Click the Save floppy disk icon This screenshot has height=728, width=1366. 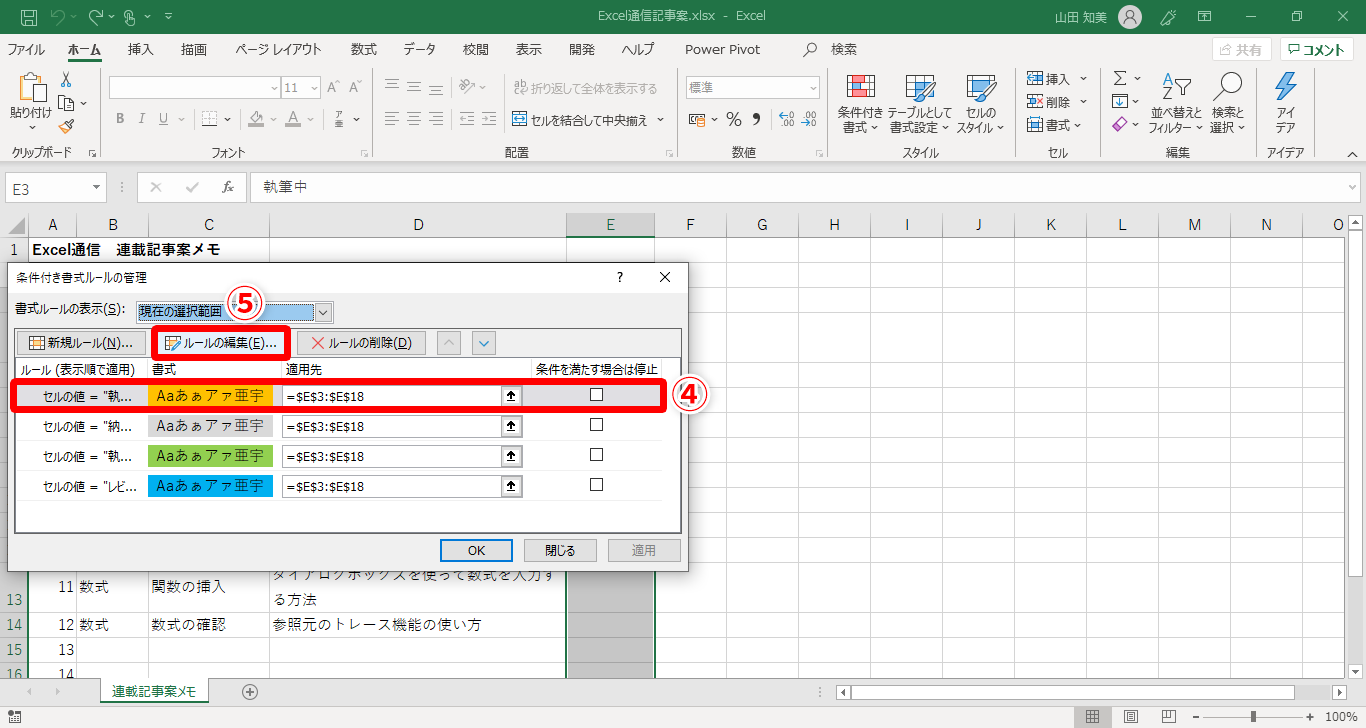(x=29, y=17)
